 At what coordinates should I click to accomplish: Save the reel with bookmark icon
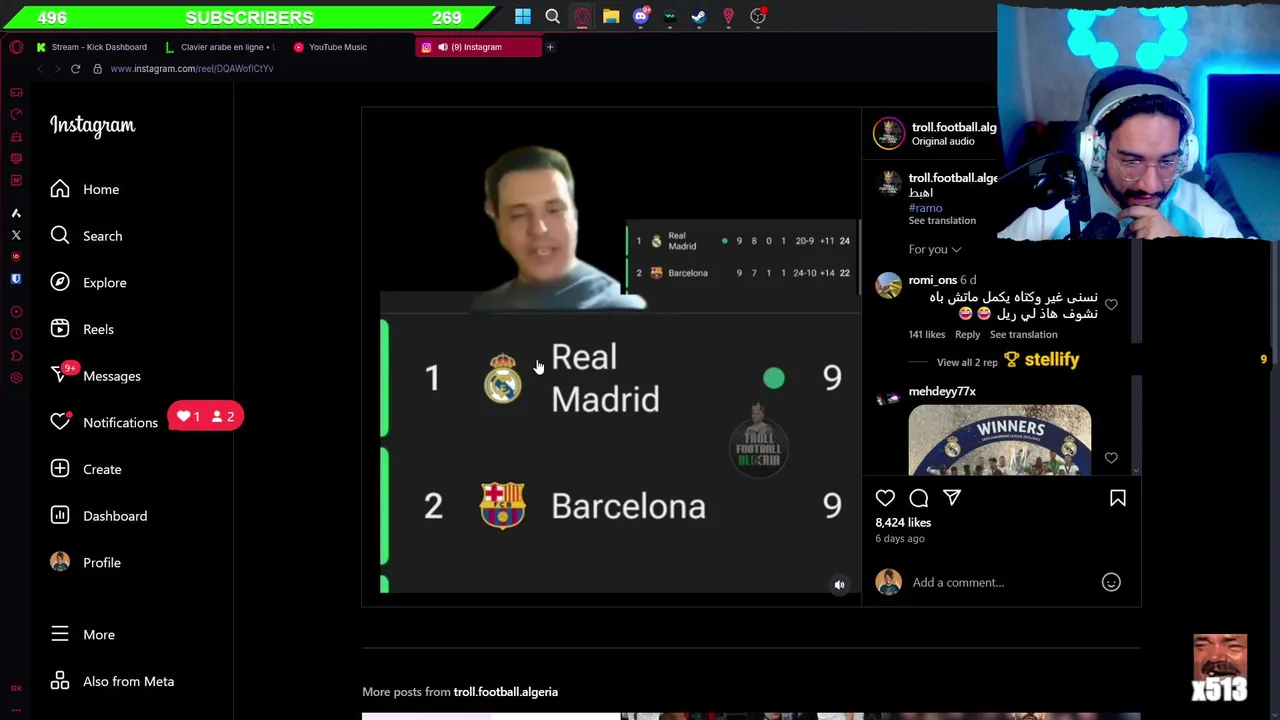pyautogui.click(x=1118, y=498)
